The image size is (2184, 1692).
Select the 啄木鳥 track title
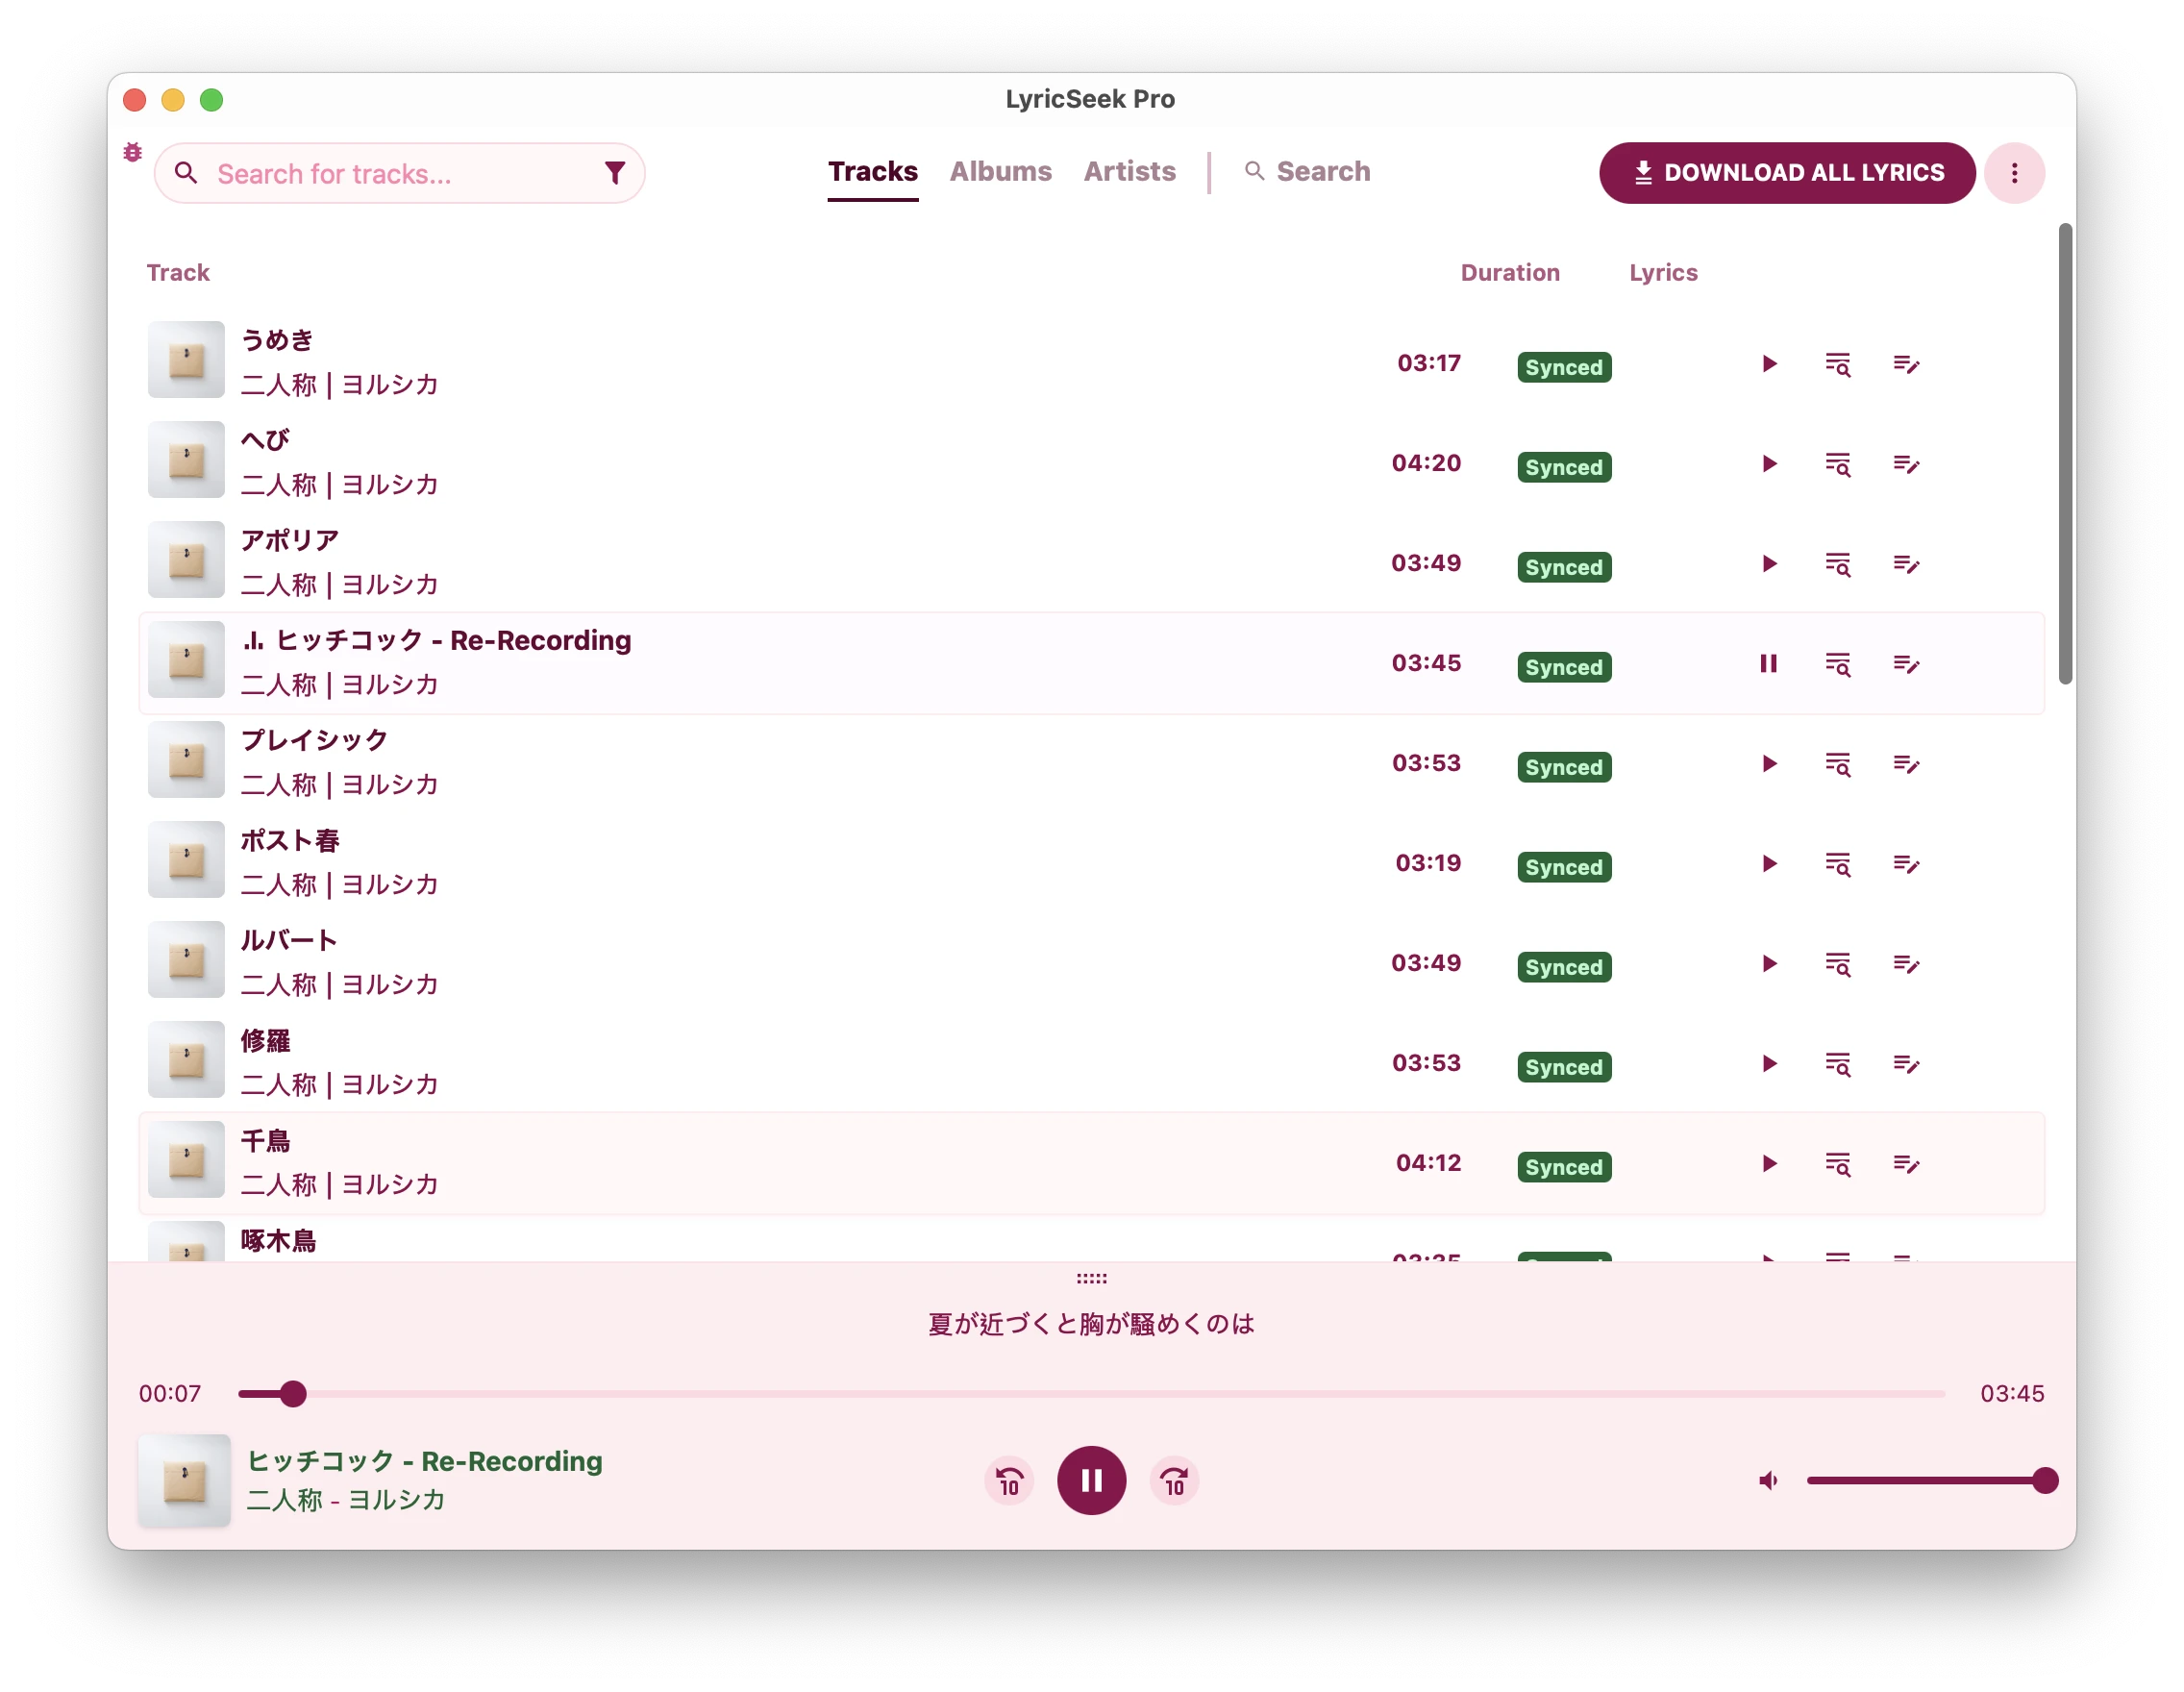point(278,1241)
